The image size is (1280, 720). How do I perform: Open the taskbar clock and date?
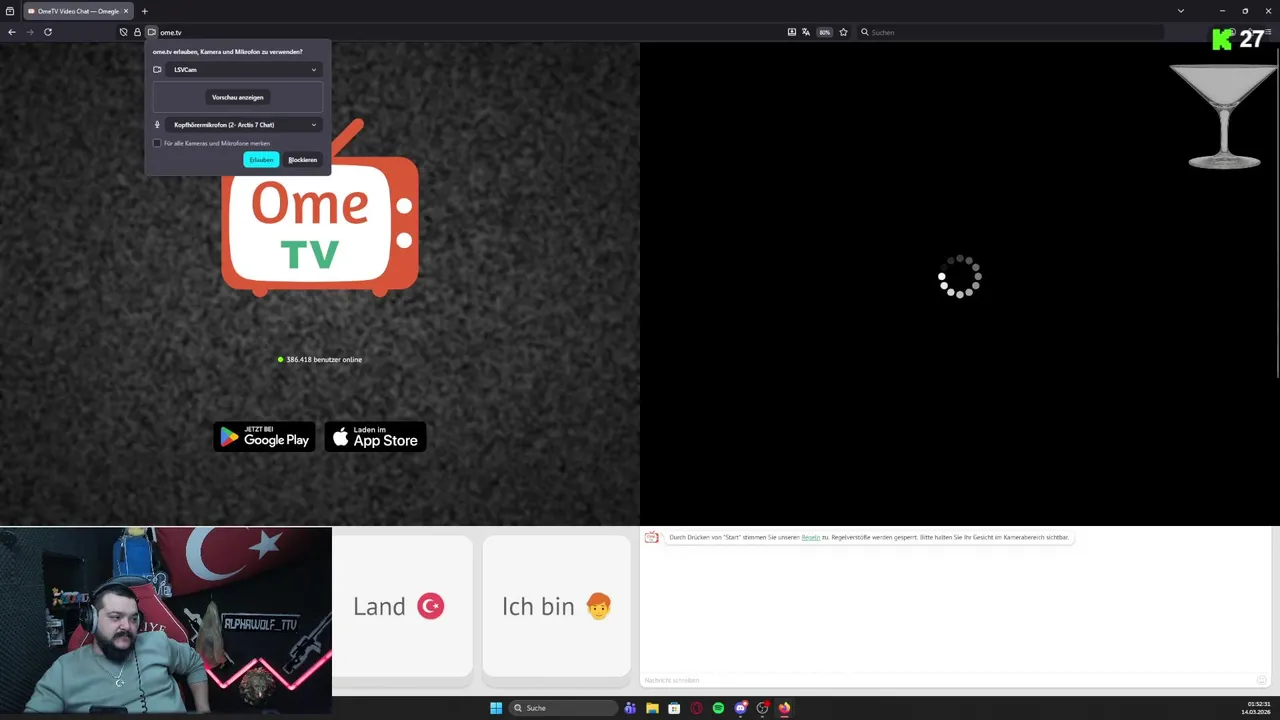[x=1257, y=708]
